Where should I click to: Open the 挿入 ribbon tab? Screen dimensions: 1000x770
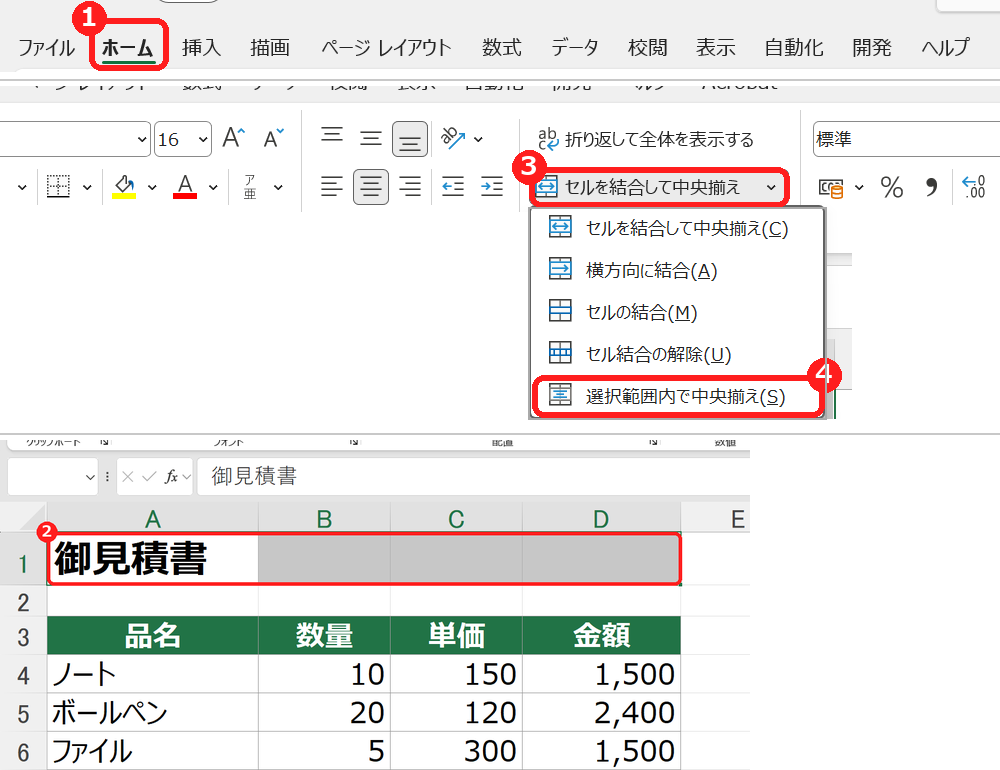point(202,48)
